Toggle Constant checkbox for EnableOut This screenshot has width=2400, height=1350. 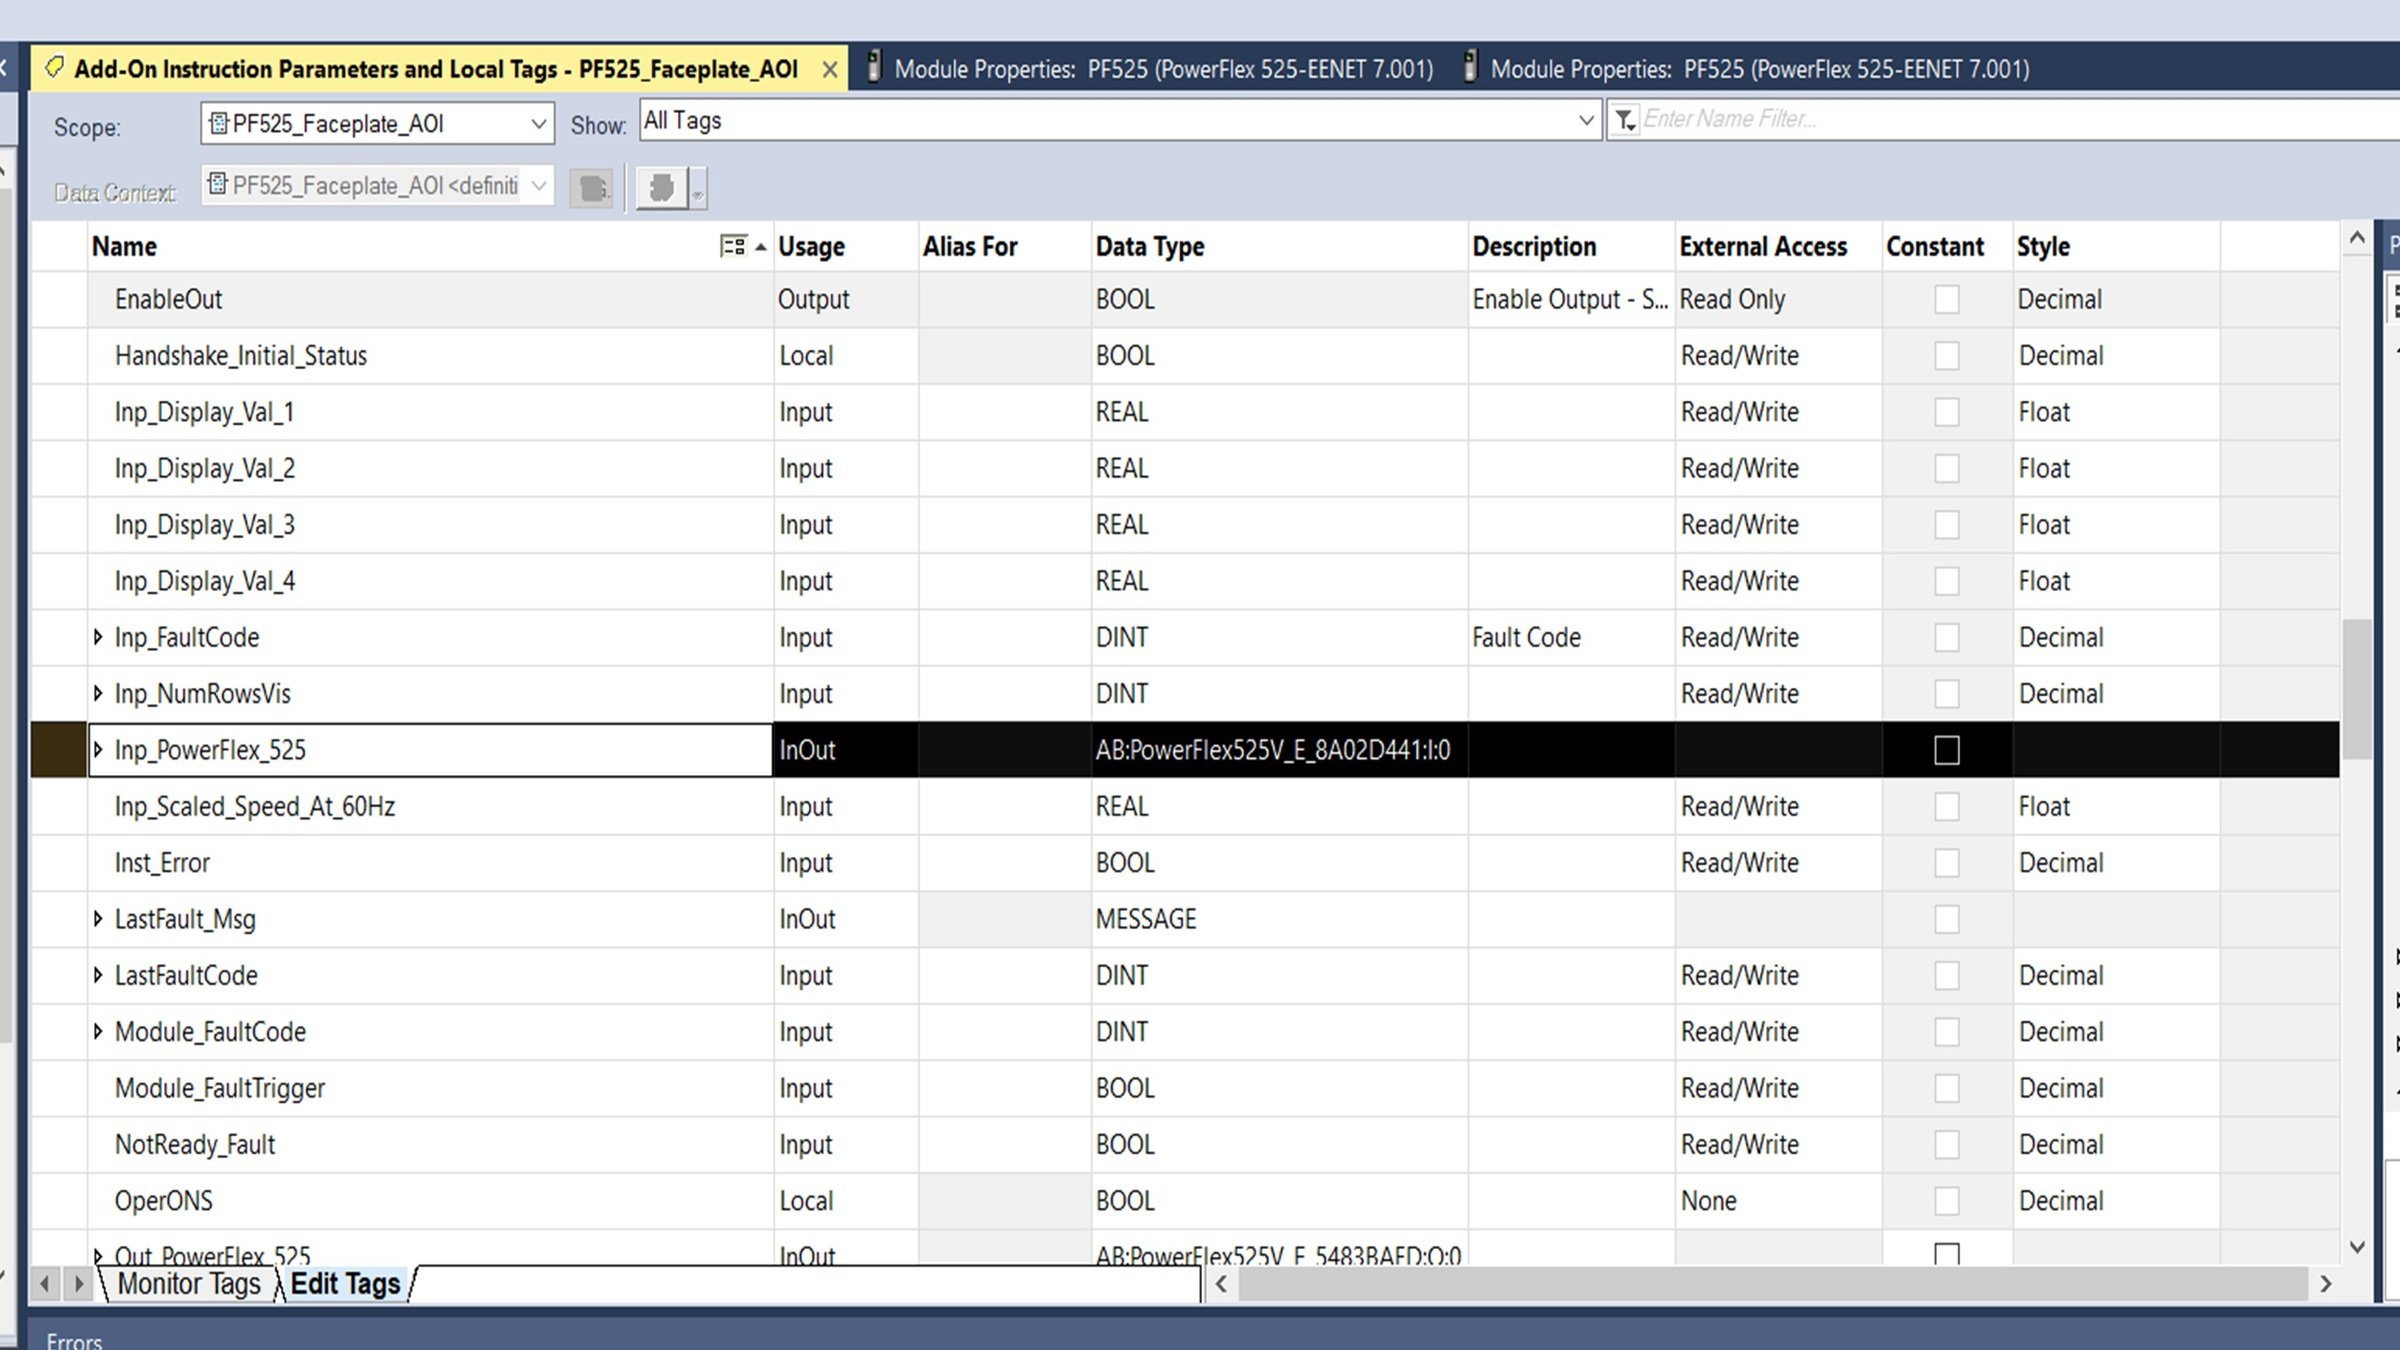[x=1946, y=299]
